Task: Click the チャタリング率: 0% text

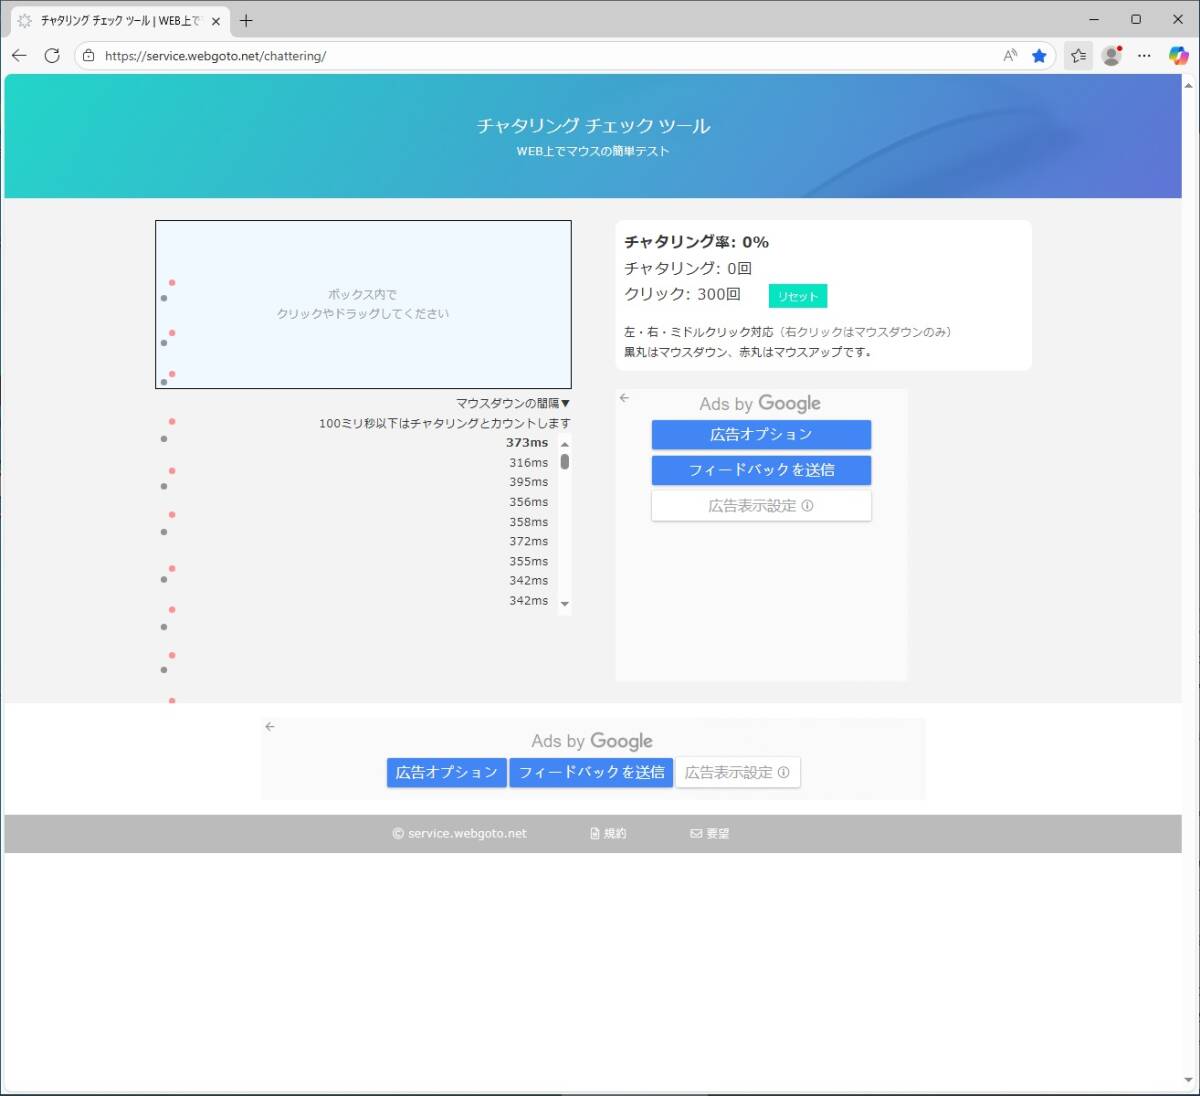Action: 696,242
